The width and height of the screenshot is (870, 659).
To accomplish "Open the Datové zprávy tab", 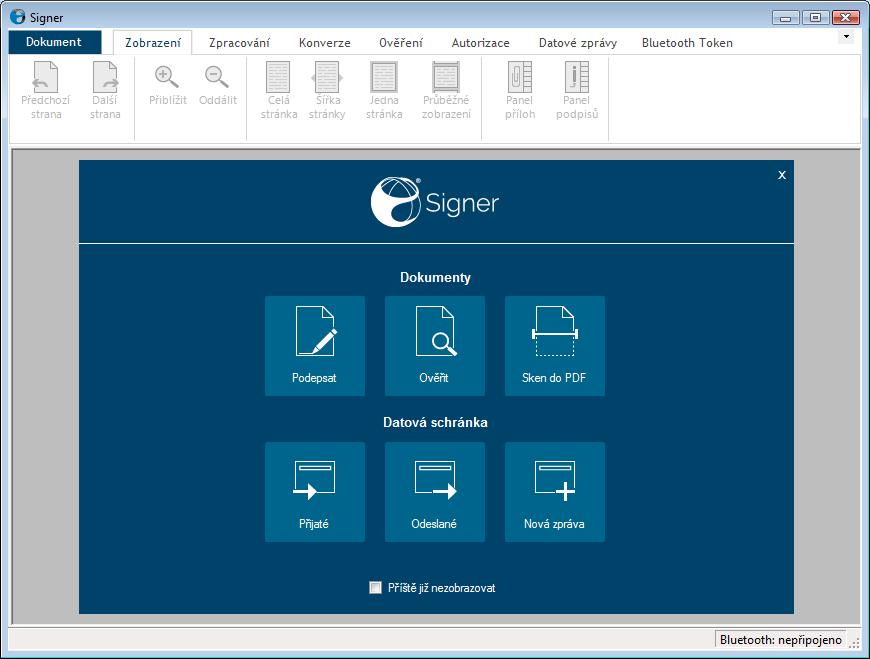I will point(578,43).
